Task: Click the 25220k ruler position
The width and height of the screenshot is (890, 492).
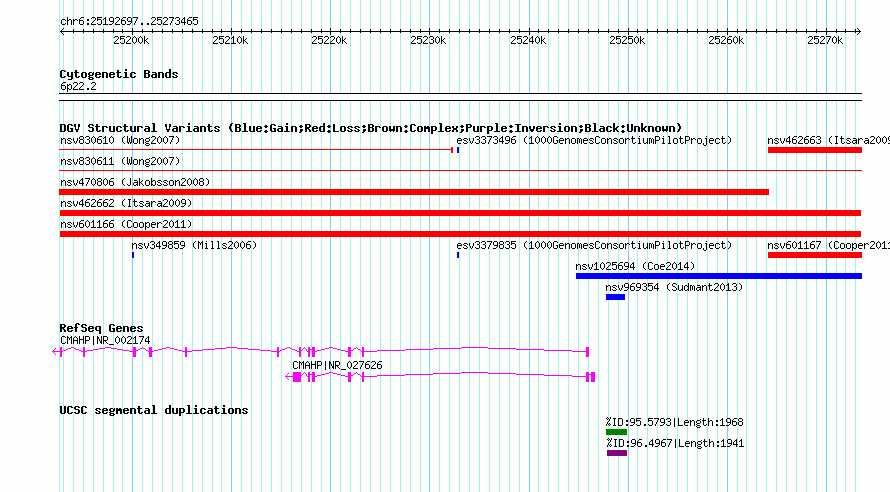Action: 329,40
